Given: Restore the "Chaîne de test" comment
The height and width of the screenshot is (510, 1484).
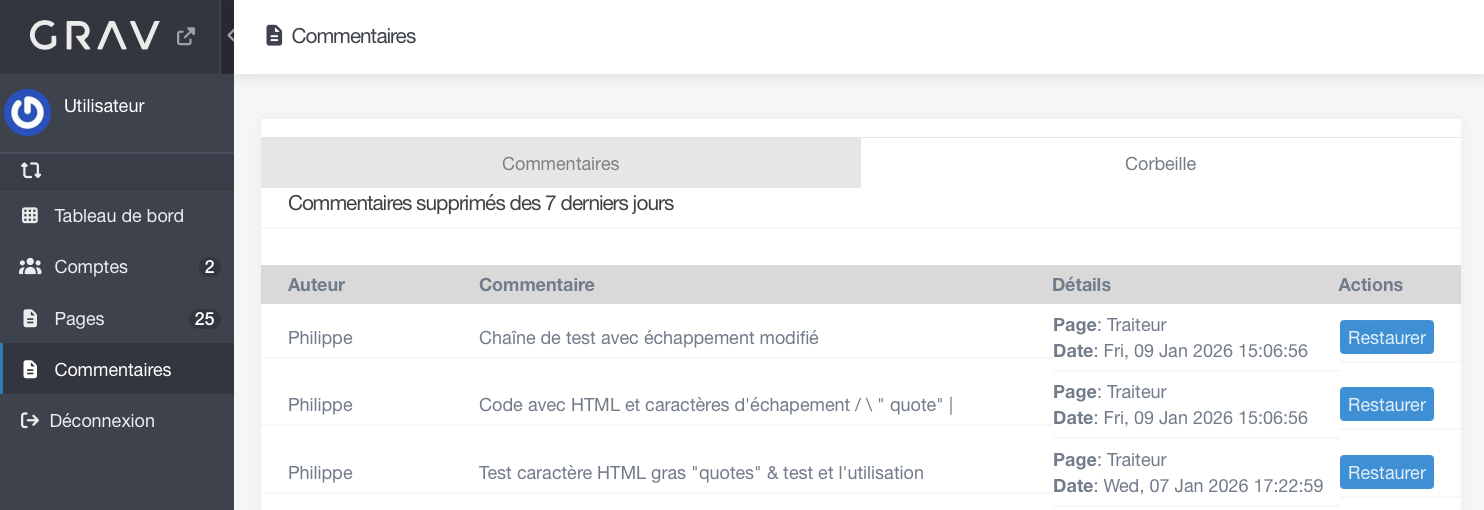Looking at the screenshot, I should pyautogui.click(x=1386, y=338).
